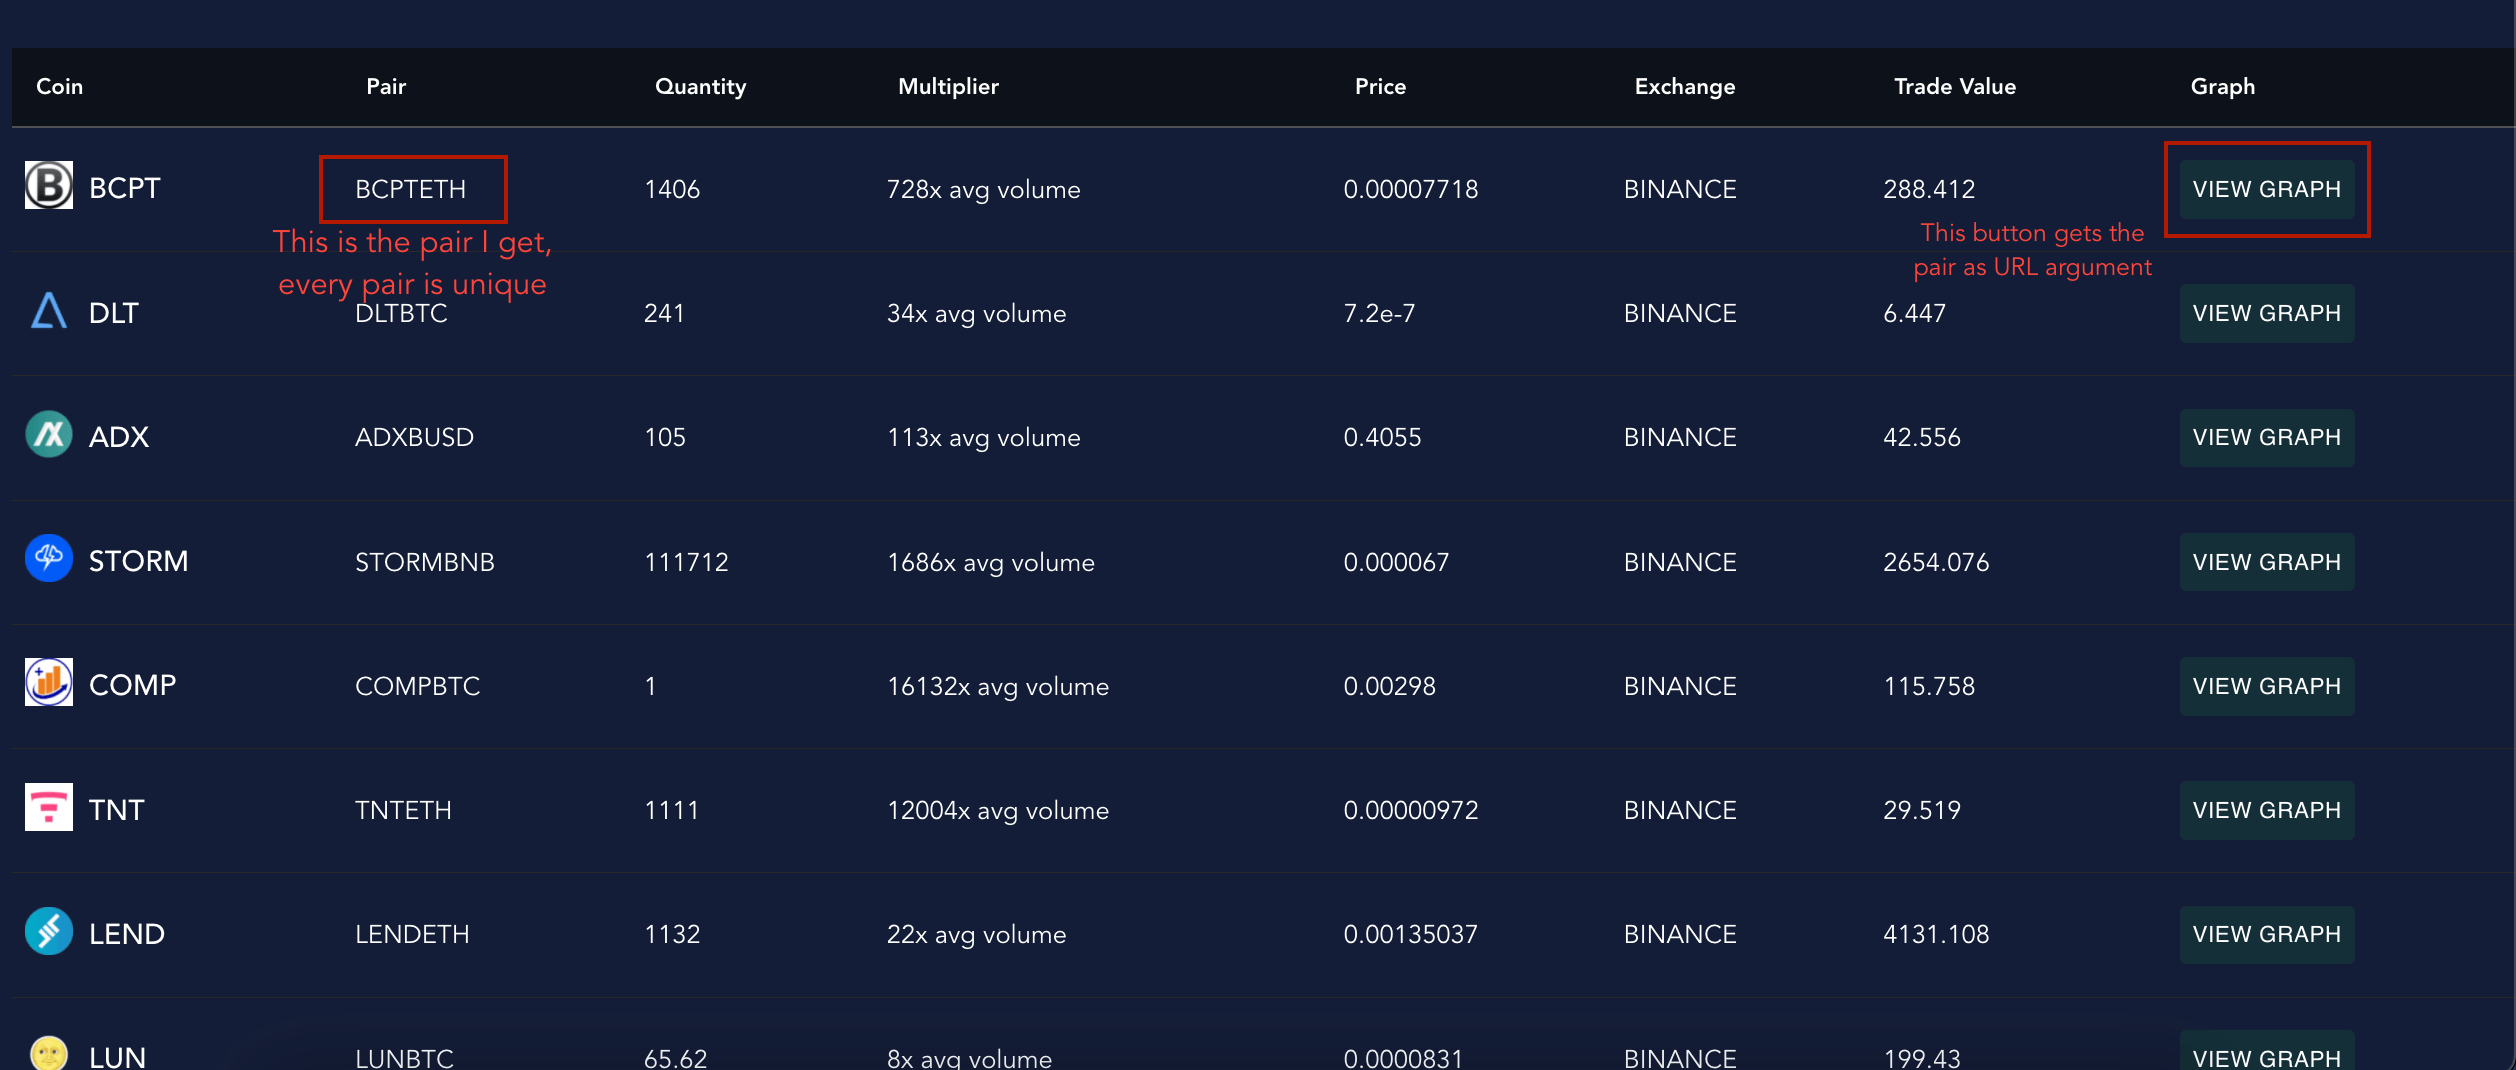Click the BCPT coin name
This screenshot has width=2516, height=1070.
point(125,188)
